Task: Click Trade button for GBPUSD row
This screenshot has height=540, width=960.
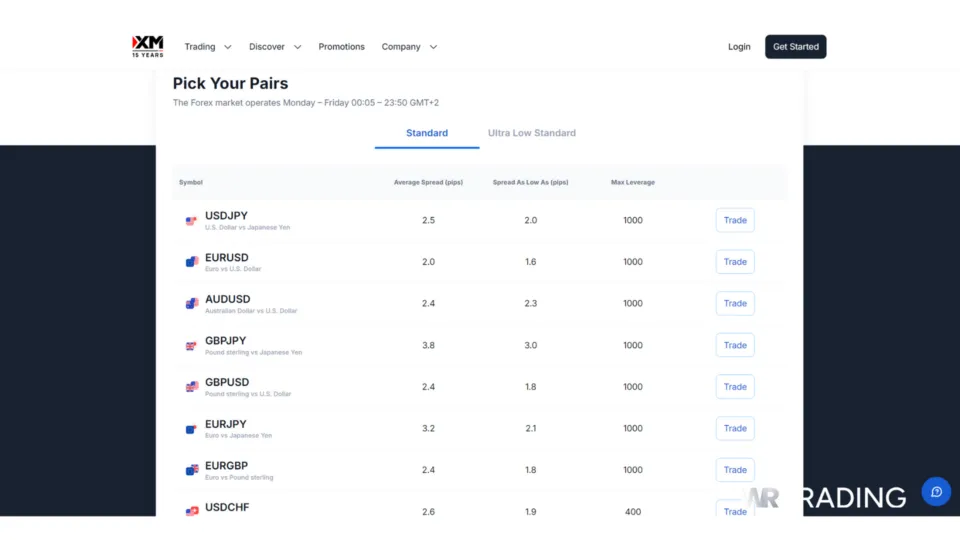Action: click(735, 387)
